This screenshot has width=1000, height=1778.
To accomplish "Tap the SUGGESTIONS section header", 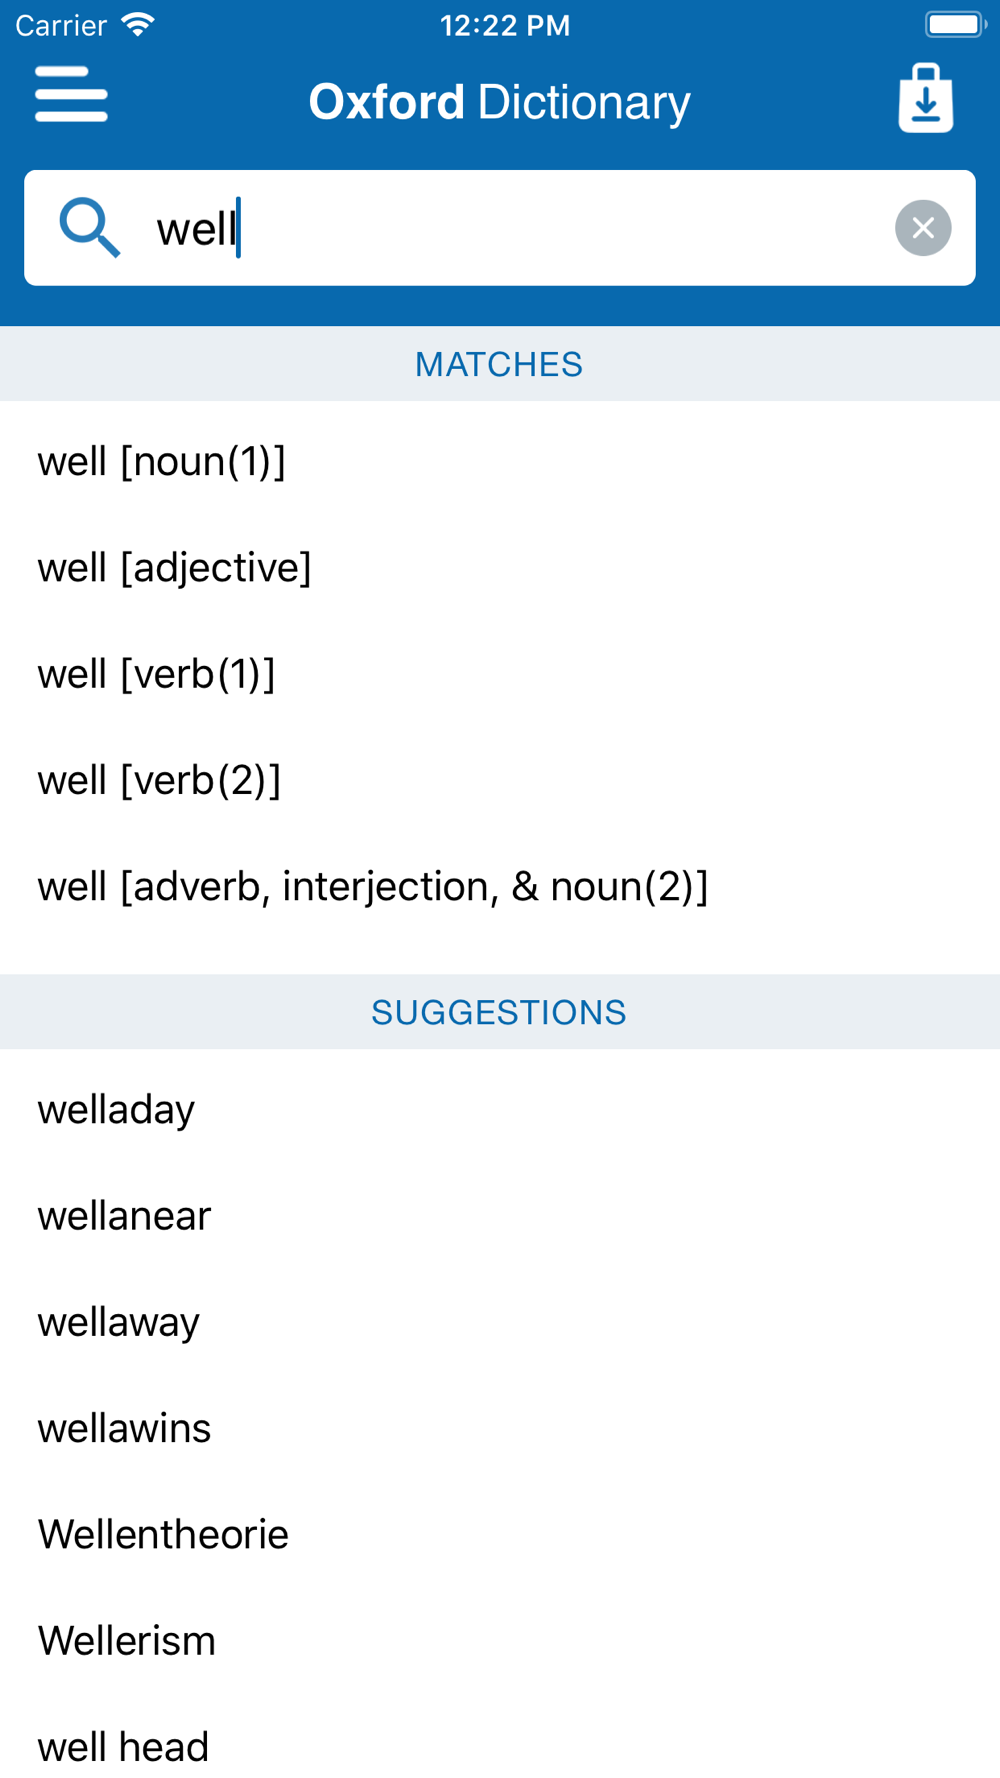I will pyautogui.click(x=499, y=1012).
